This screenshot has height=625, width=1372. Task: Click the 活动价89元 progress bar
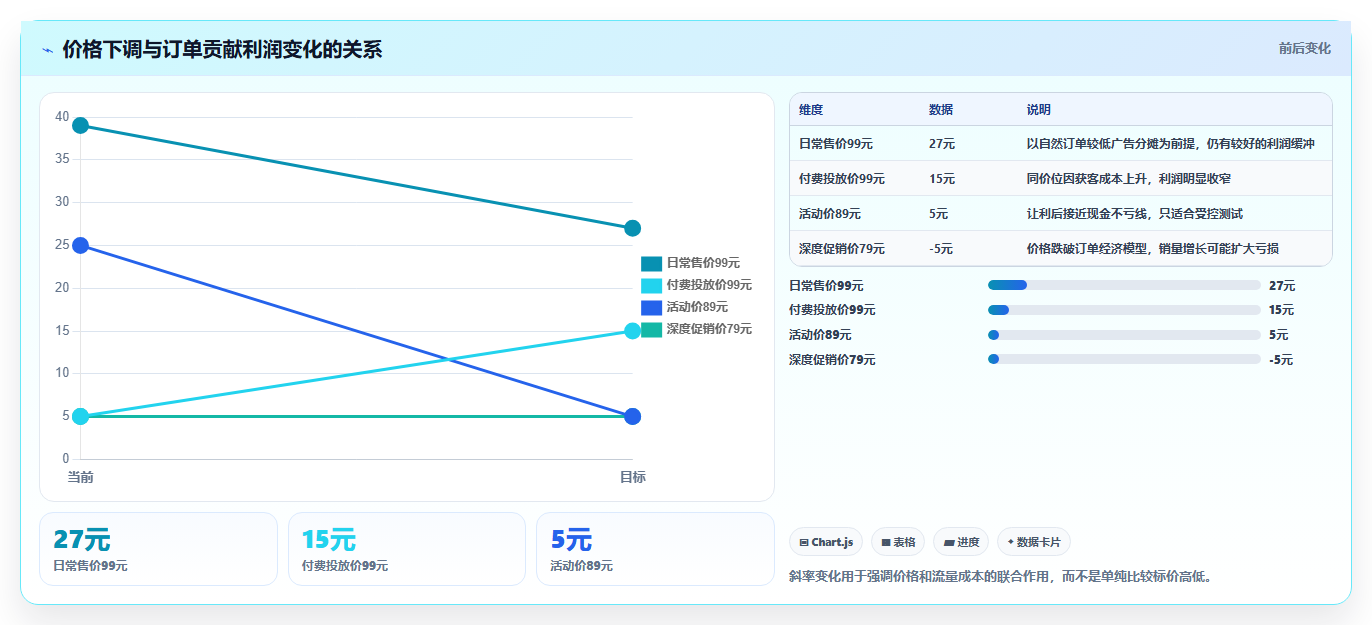pos(1124,335)
